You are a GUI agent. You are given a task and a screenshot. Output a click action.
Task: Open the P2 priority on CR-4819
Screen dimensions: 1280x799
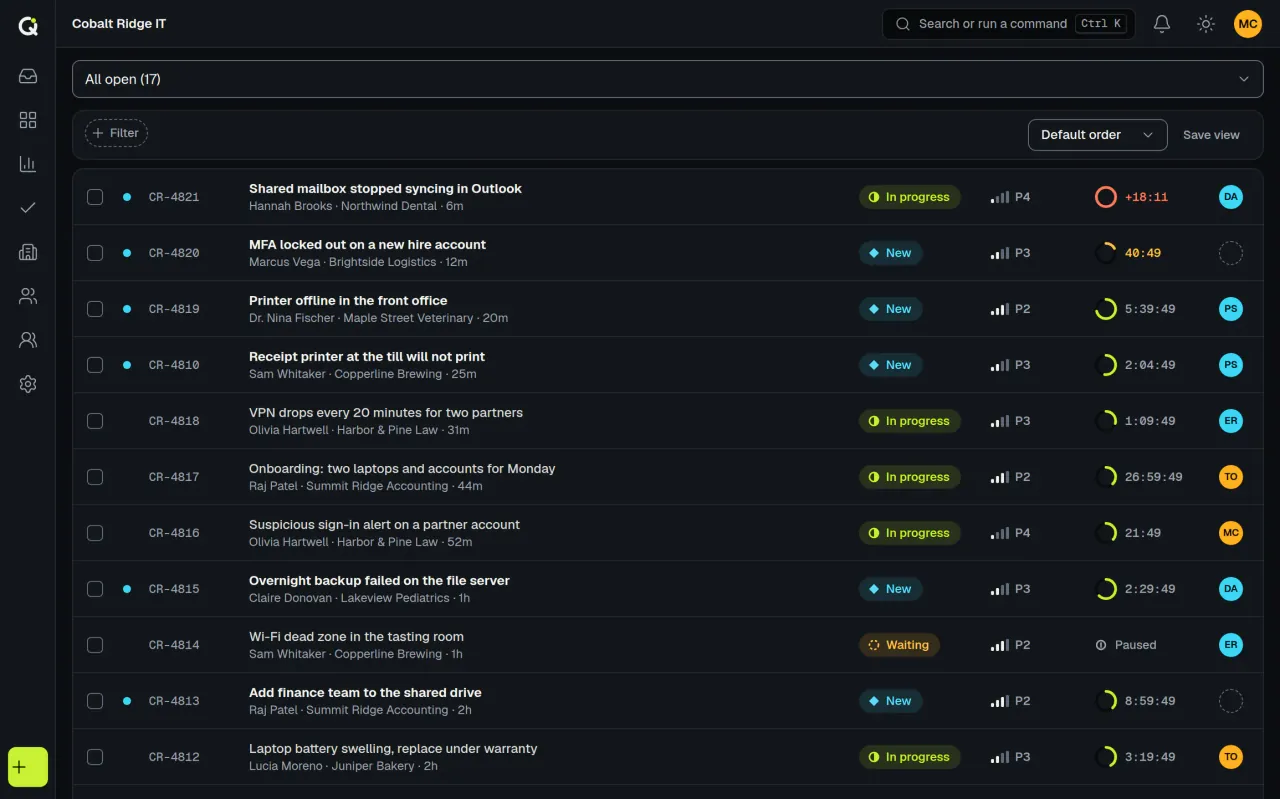point(1010,309)
